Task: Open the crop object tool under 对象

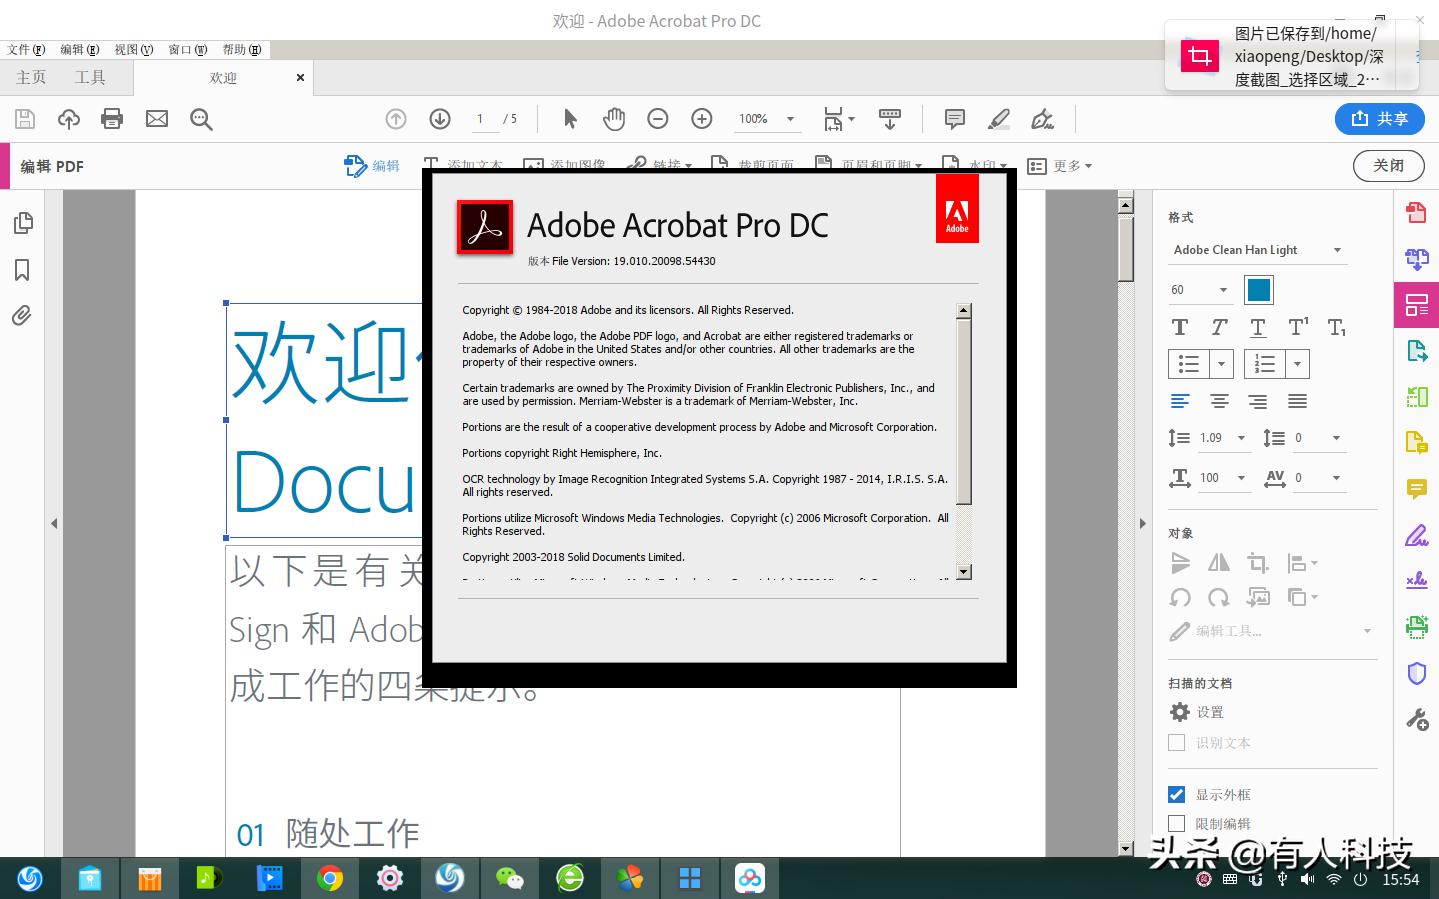Action: click(1257, 562)
